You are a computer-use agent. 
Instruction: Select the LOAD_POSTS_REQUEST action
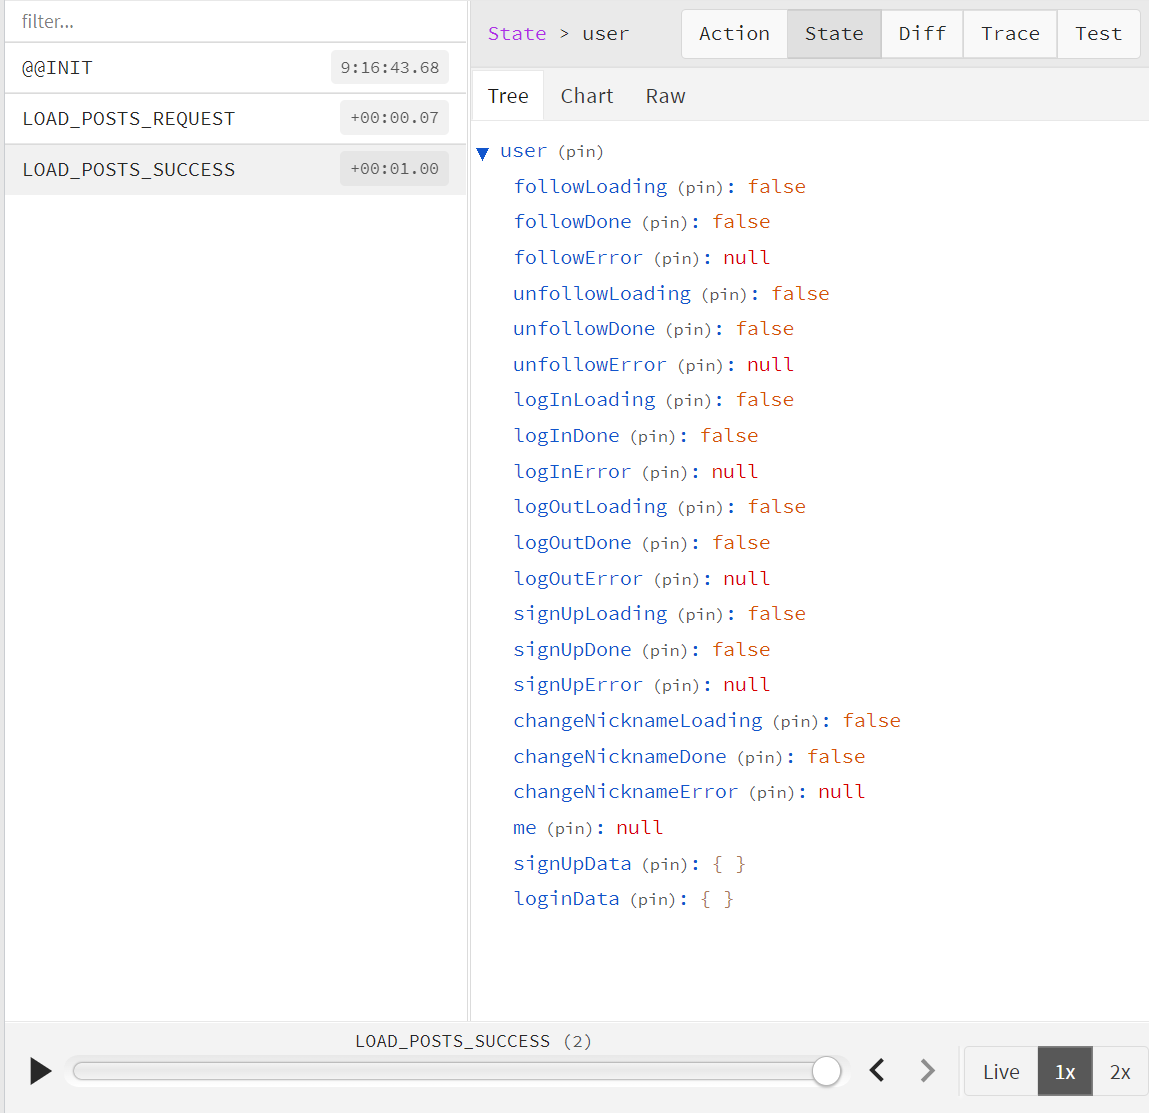point(234,118)
